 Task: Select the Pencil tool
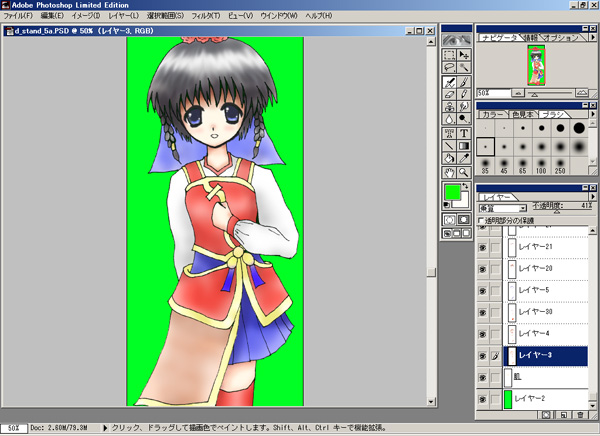point(464,94)
